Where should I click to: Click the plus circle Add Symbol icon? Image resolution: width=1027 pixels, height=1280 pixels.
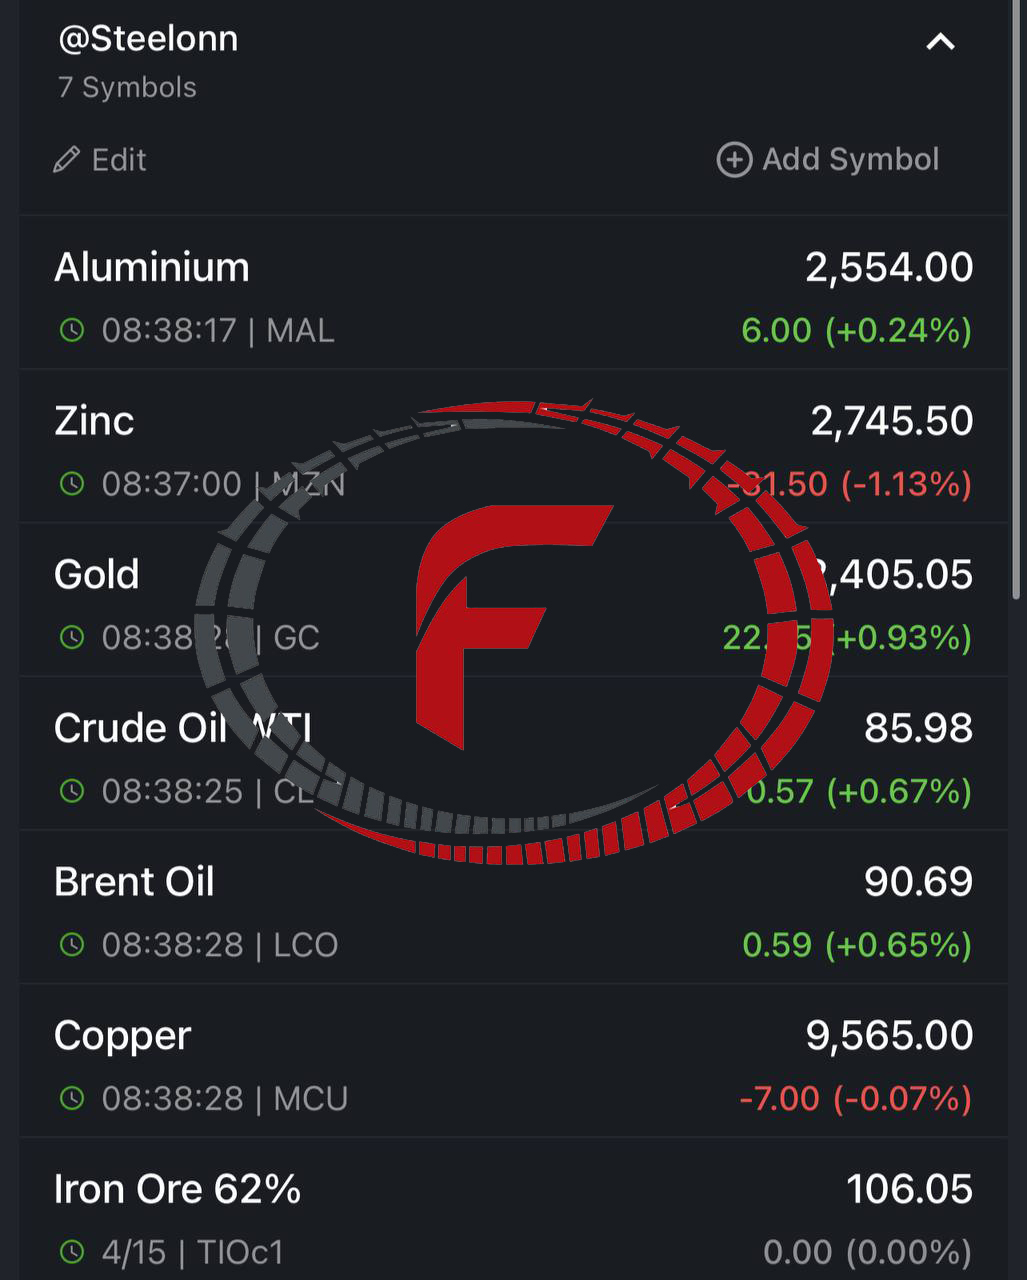click(734, 159)
